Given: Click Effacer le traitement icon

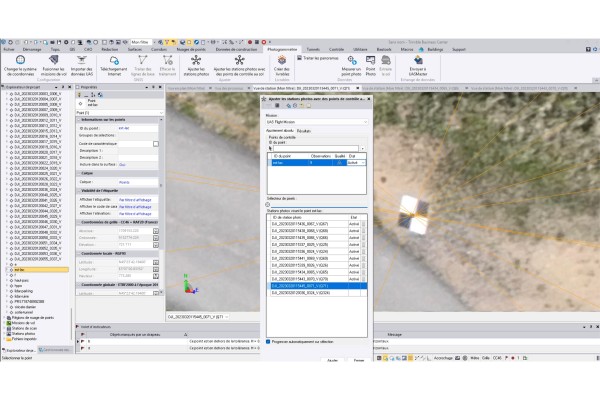Looking at the screenshot, I should [168, 60].
